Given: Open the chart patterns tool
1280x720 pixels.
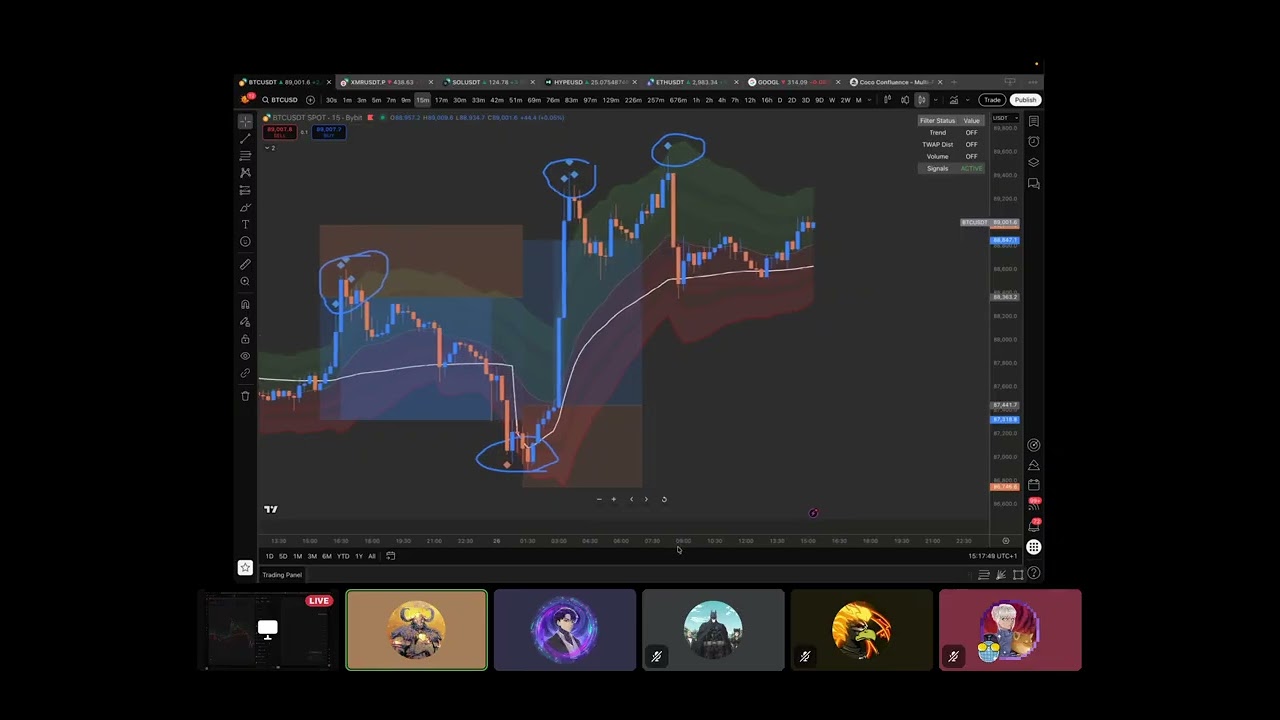Looking at the screenshot, I should 245,172.
